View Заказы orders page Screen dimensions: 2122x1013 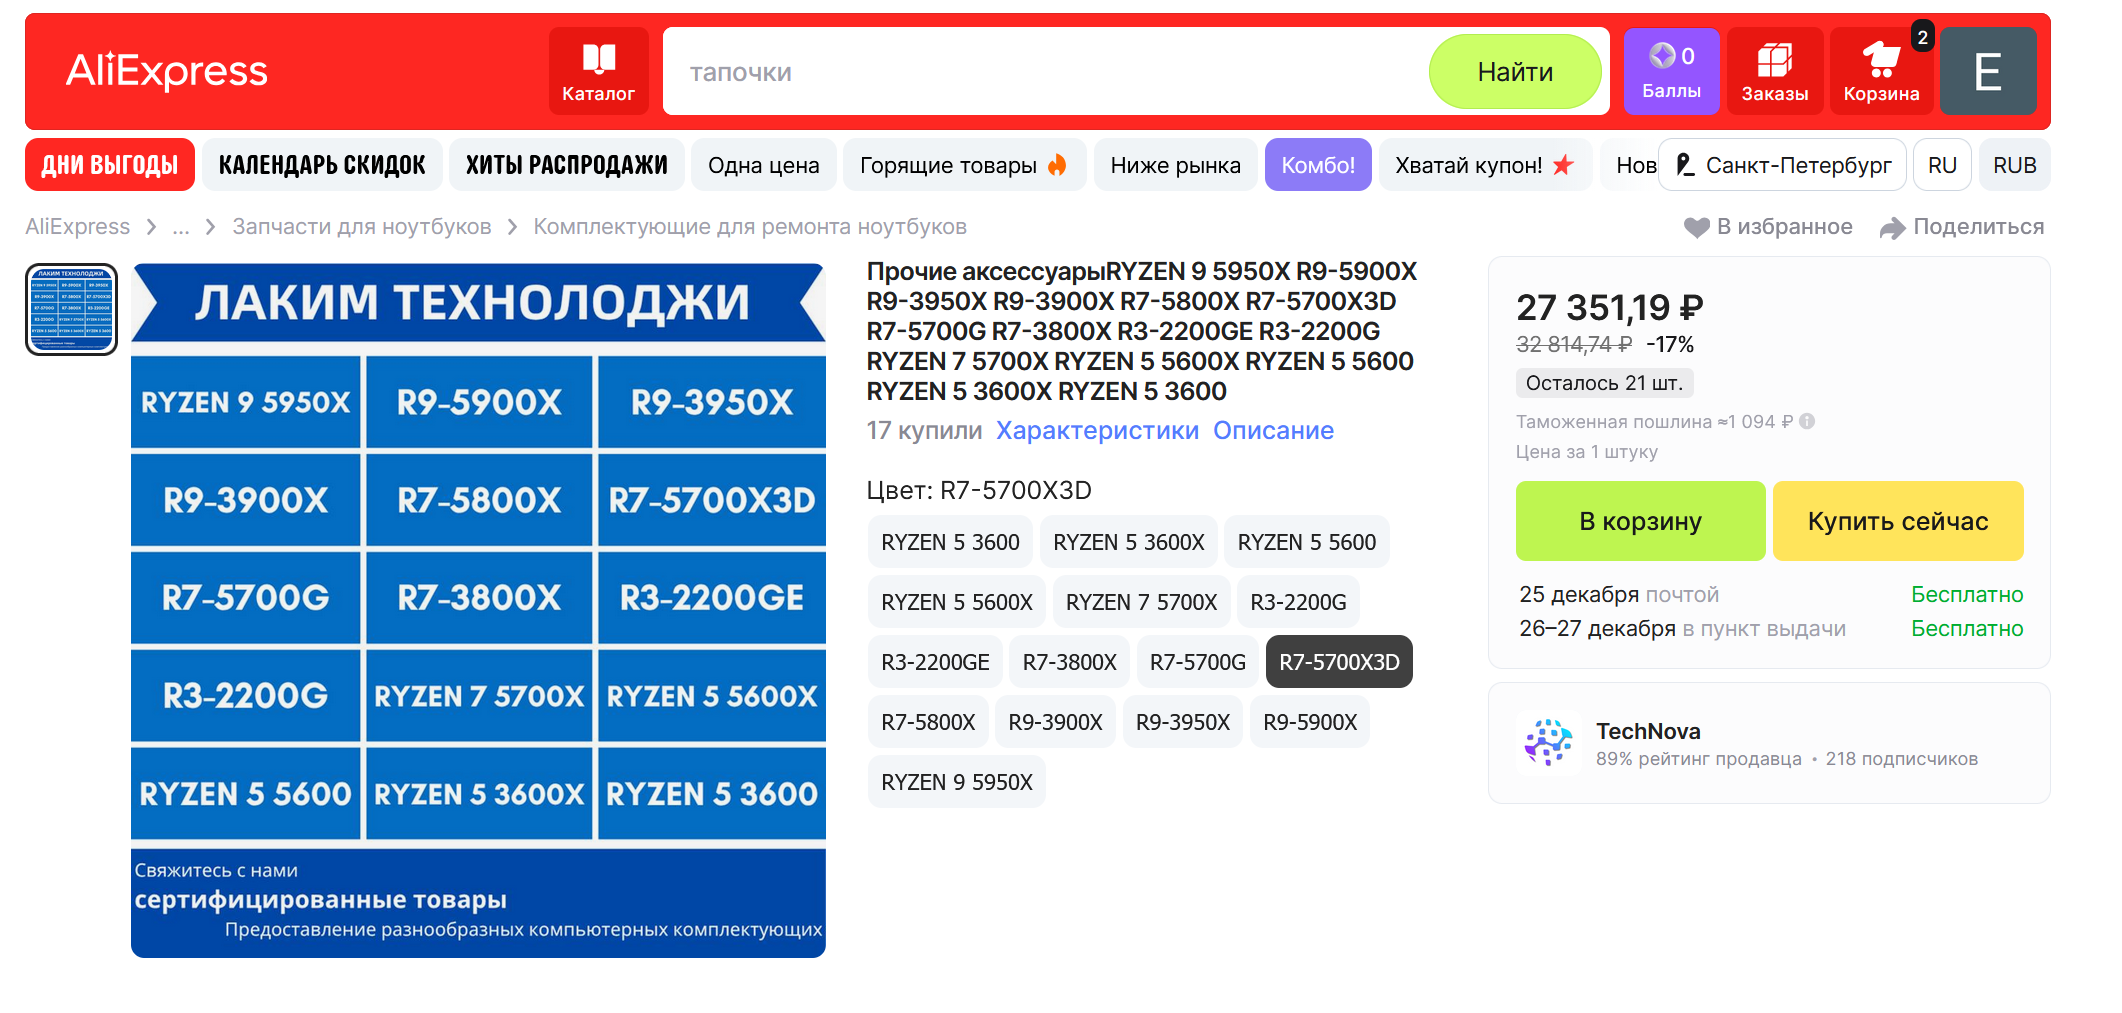[1775, 71]
